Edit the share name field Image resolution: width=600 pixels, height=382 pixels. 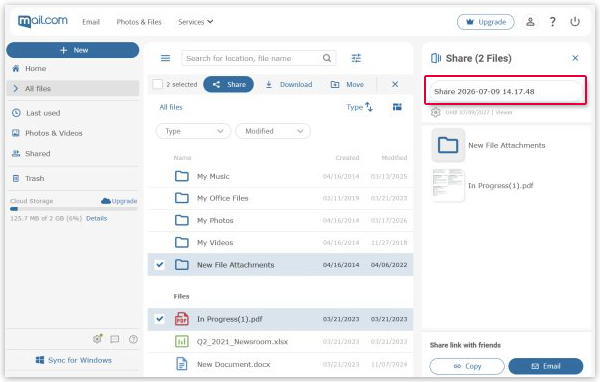coord(505,91)
